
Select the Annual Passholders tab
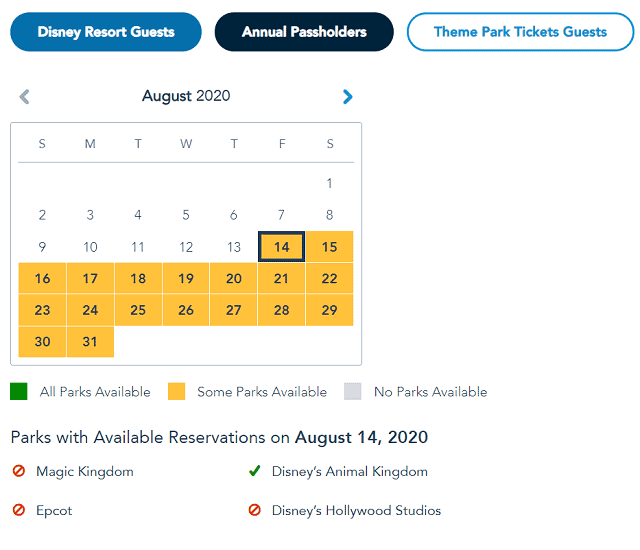click(x=304, y=32)
